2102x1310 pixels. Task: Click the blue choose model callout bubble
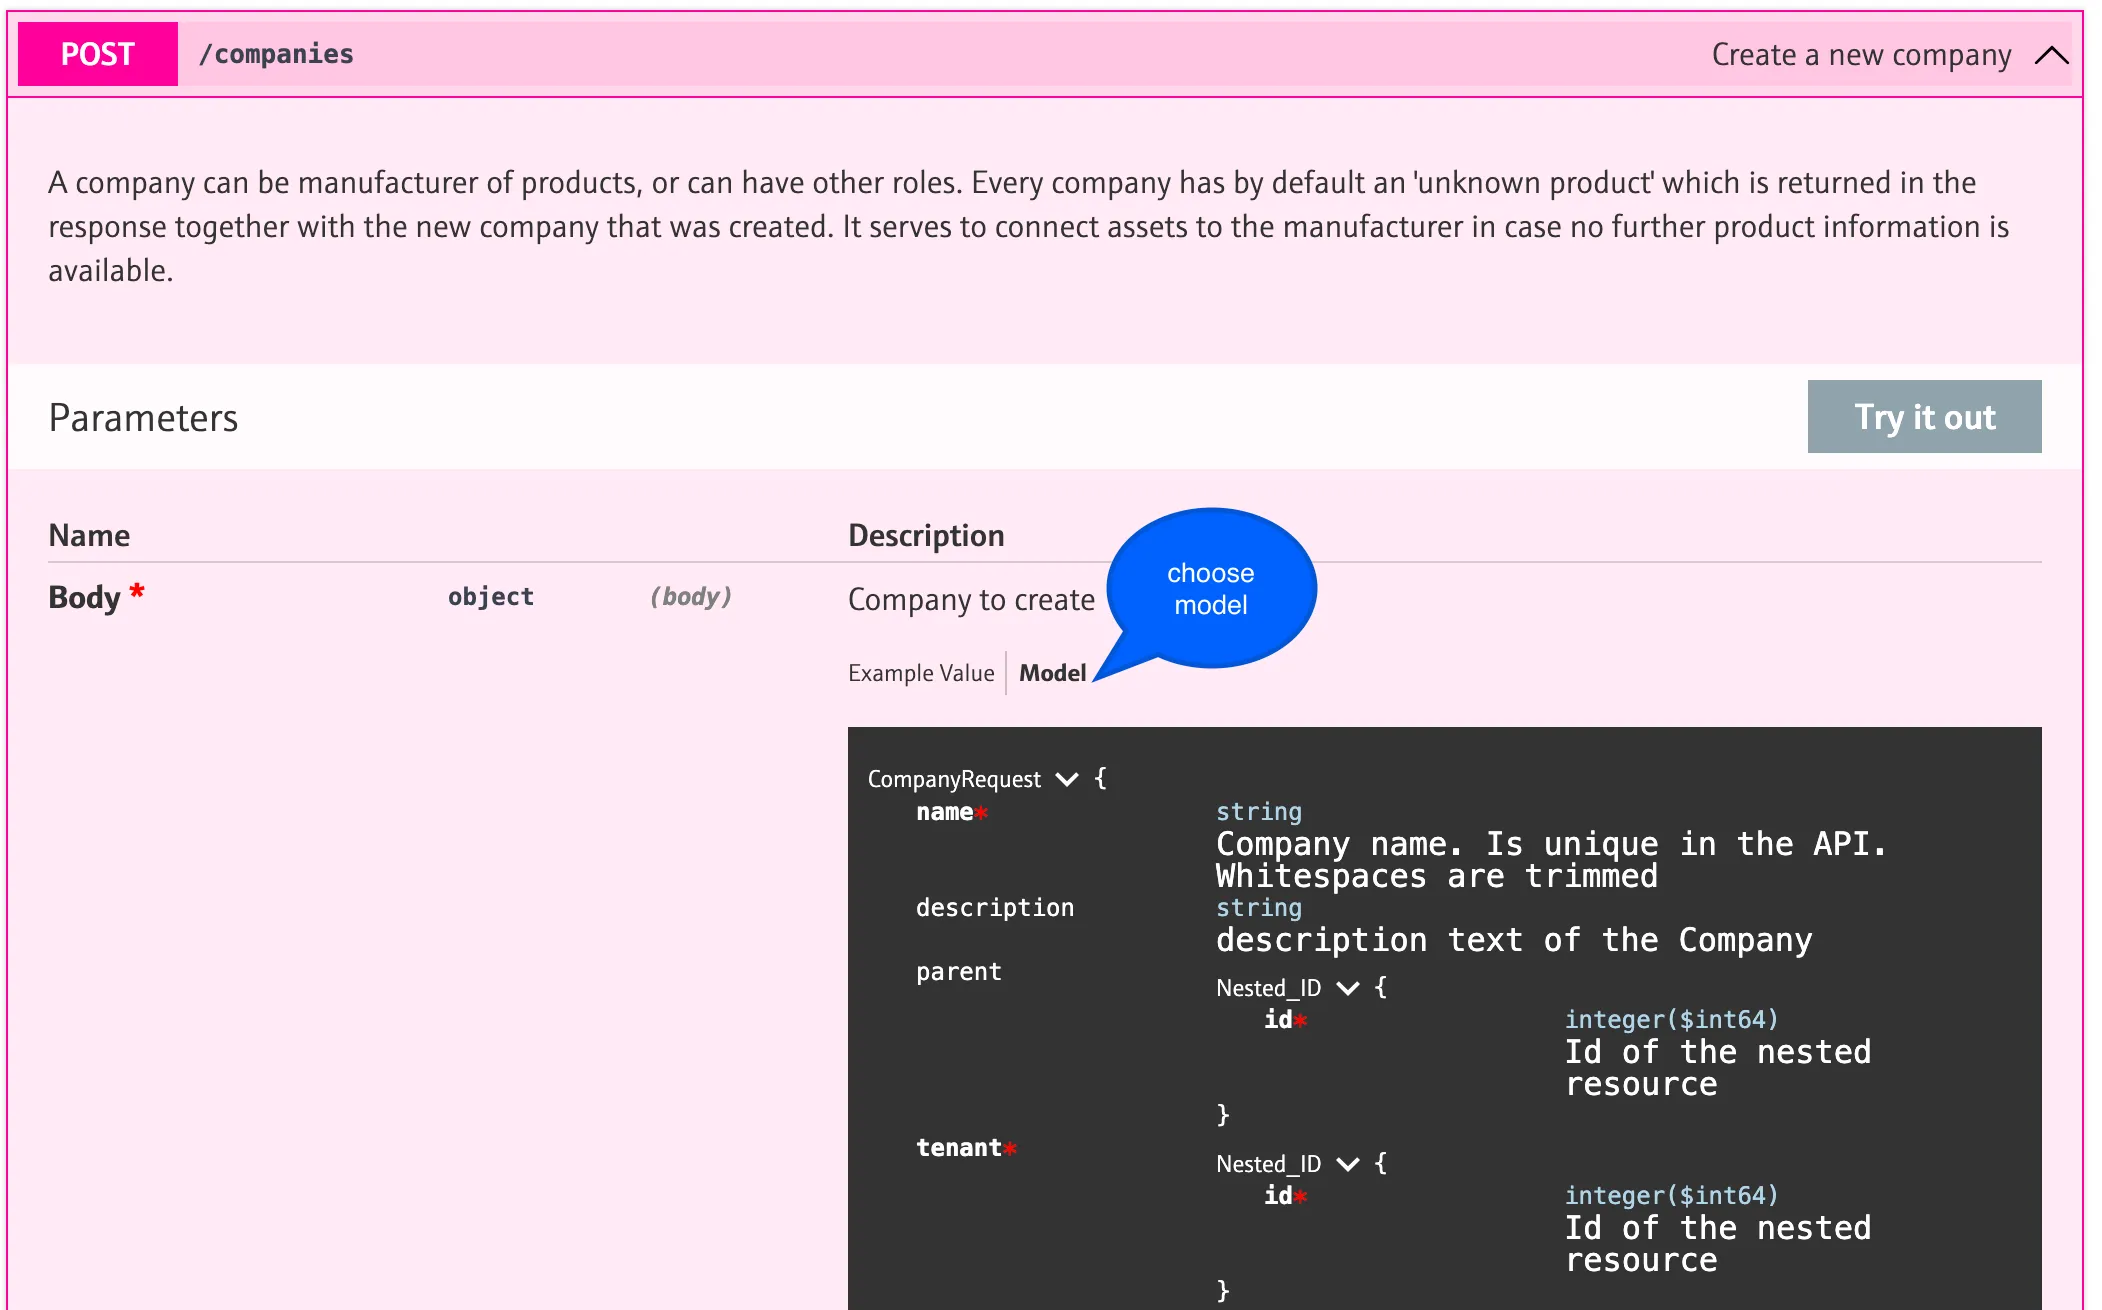(1211, 588)
